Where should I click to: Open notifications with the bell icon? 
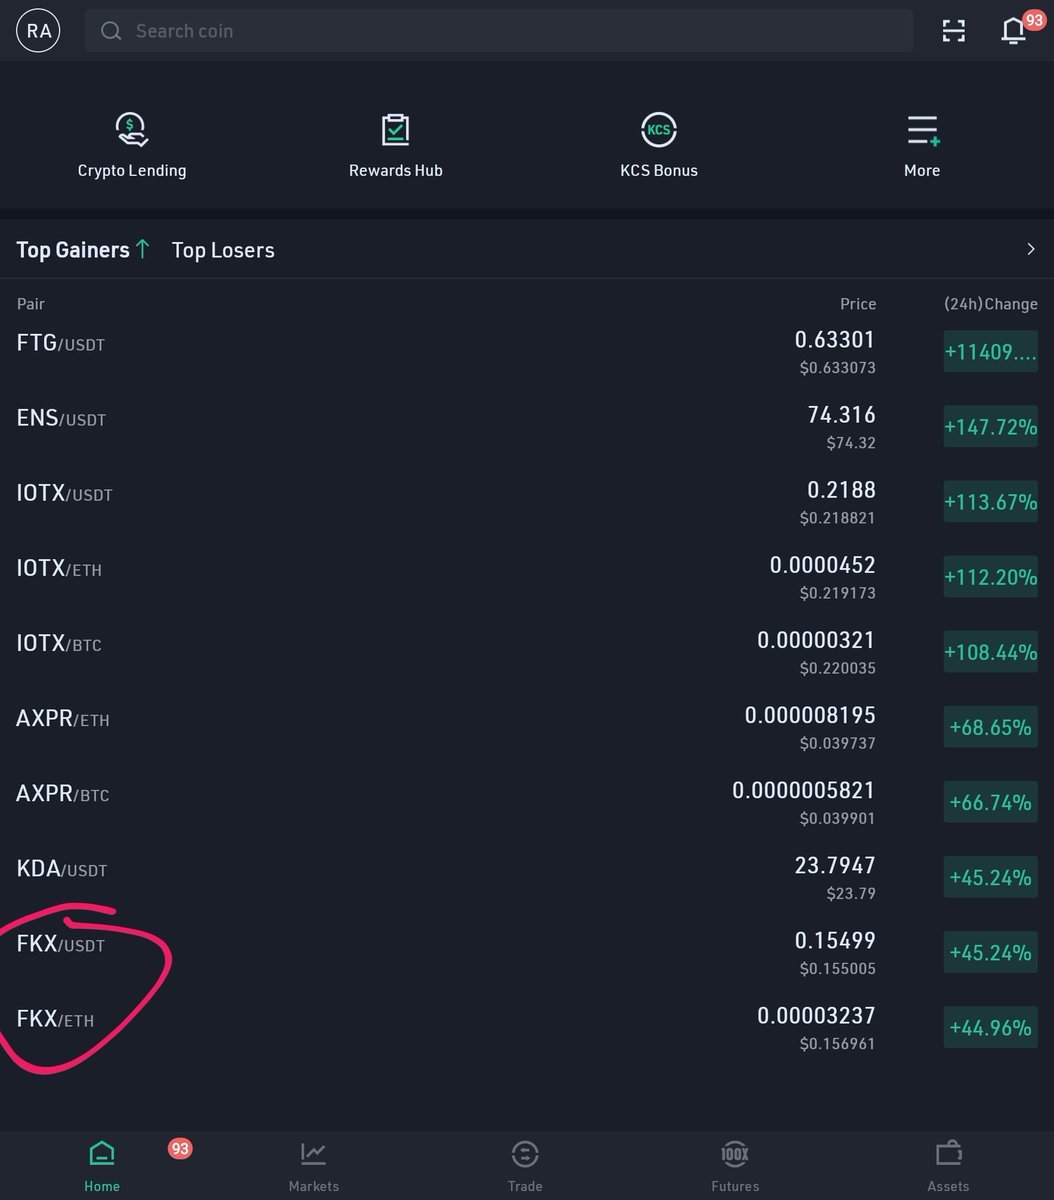click(1013, 30)
